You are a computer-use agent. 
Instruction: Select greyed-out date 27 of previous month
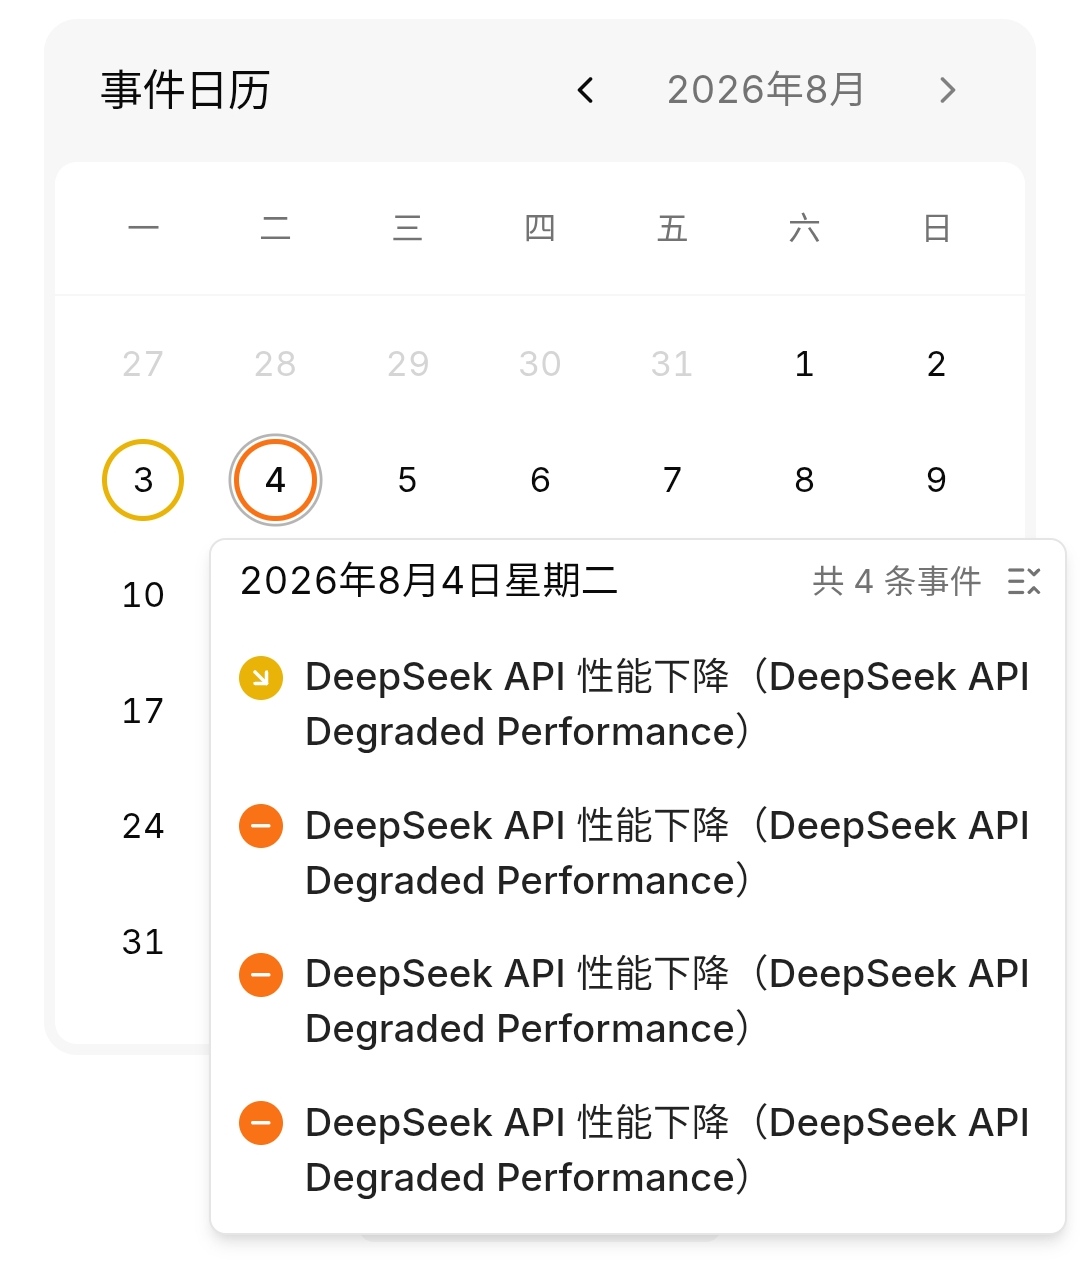click(143, 364)
